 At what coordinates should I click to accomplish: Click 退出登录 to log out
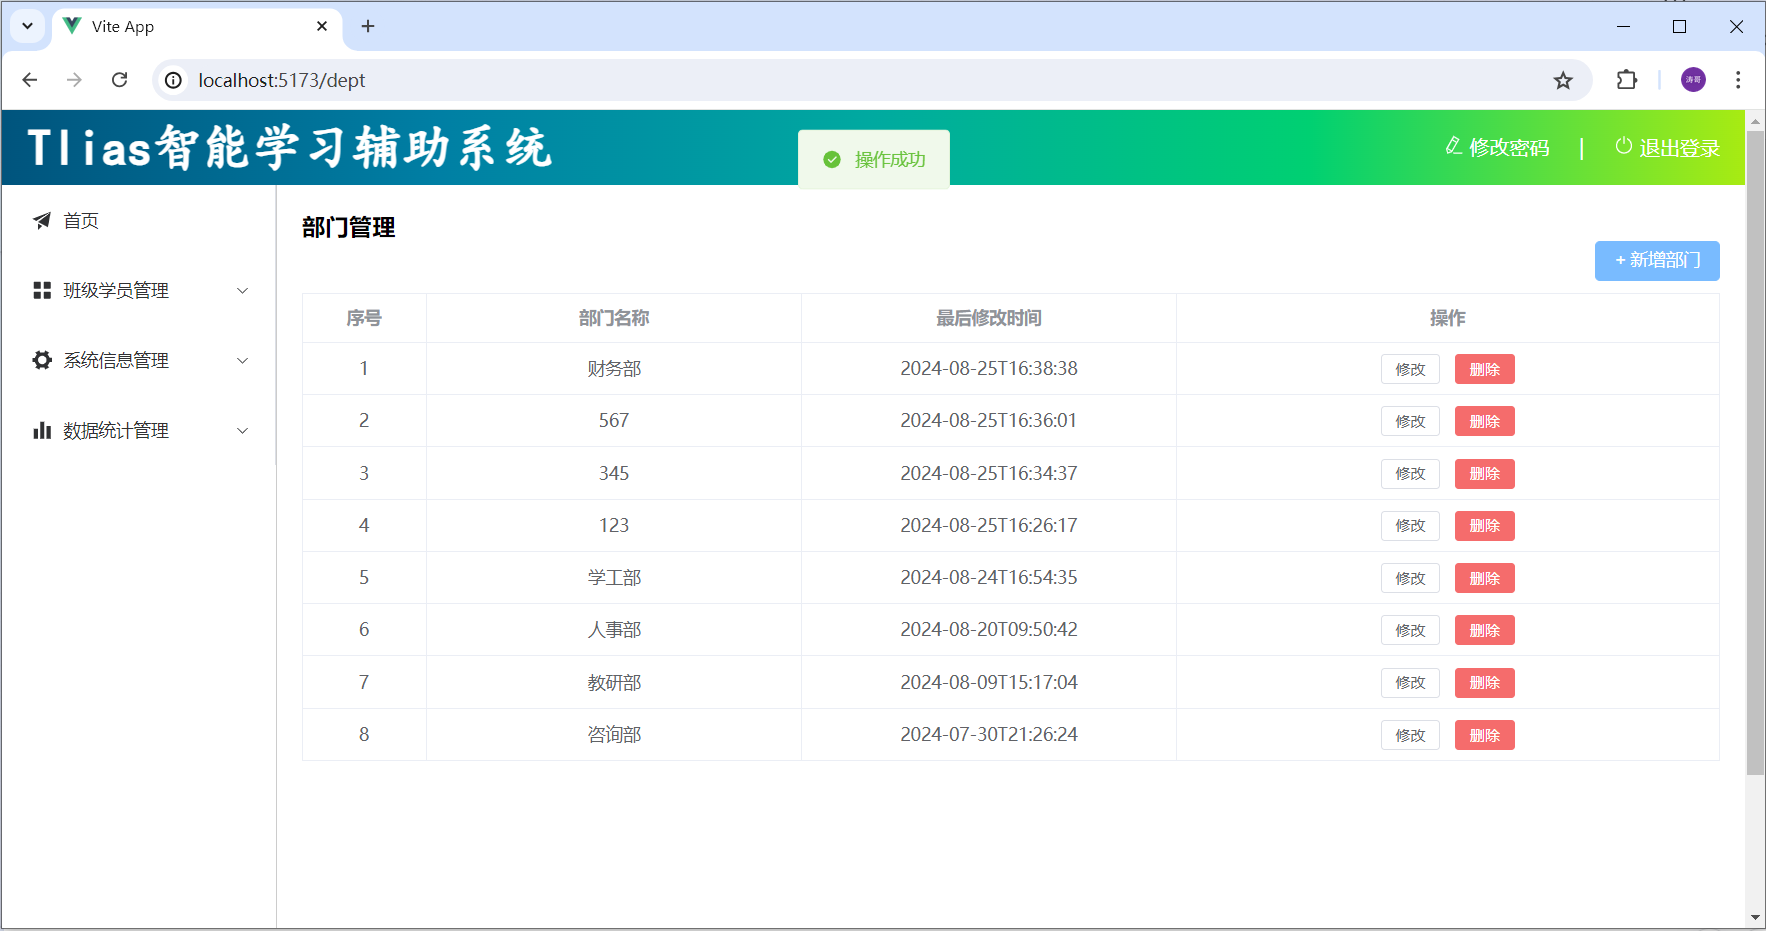pyautogui.click(x=1668, y=148)
